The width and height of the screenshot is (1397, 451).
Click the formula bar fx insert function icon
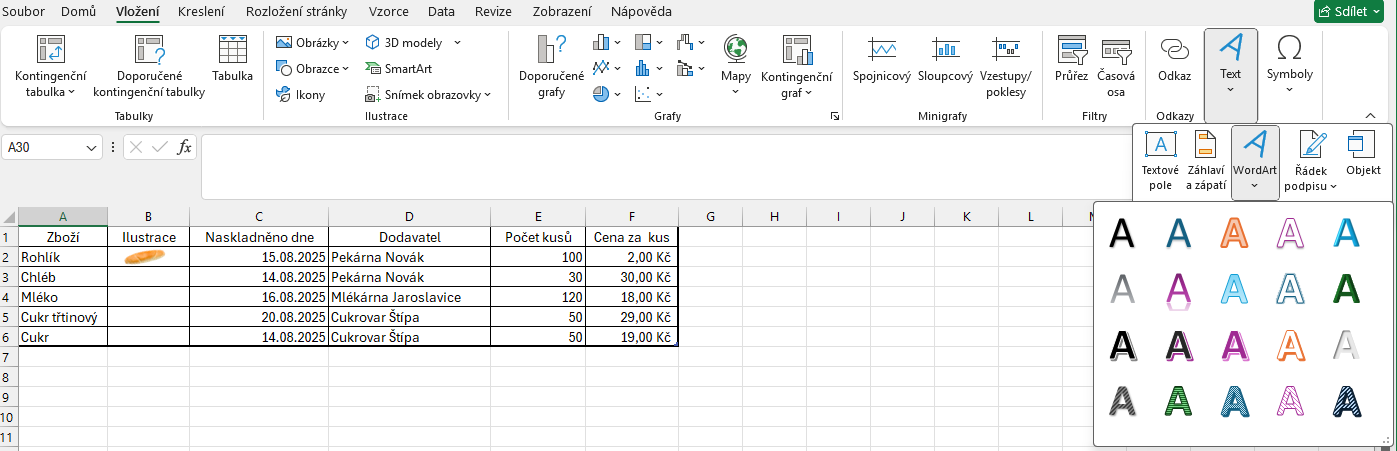click(184, 147)
